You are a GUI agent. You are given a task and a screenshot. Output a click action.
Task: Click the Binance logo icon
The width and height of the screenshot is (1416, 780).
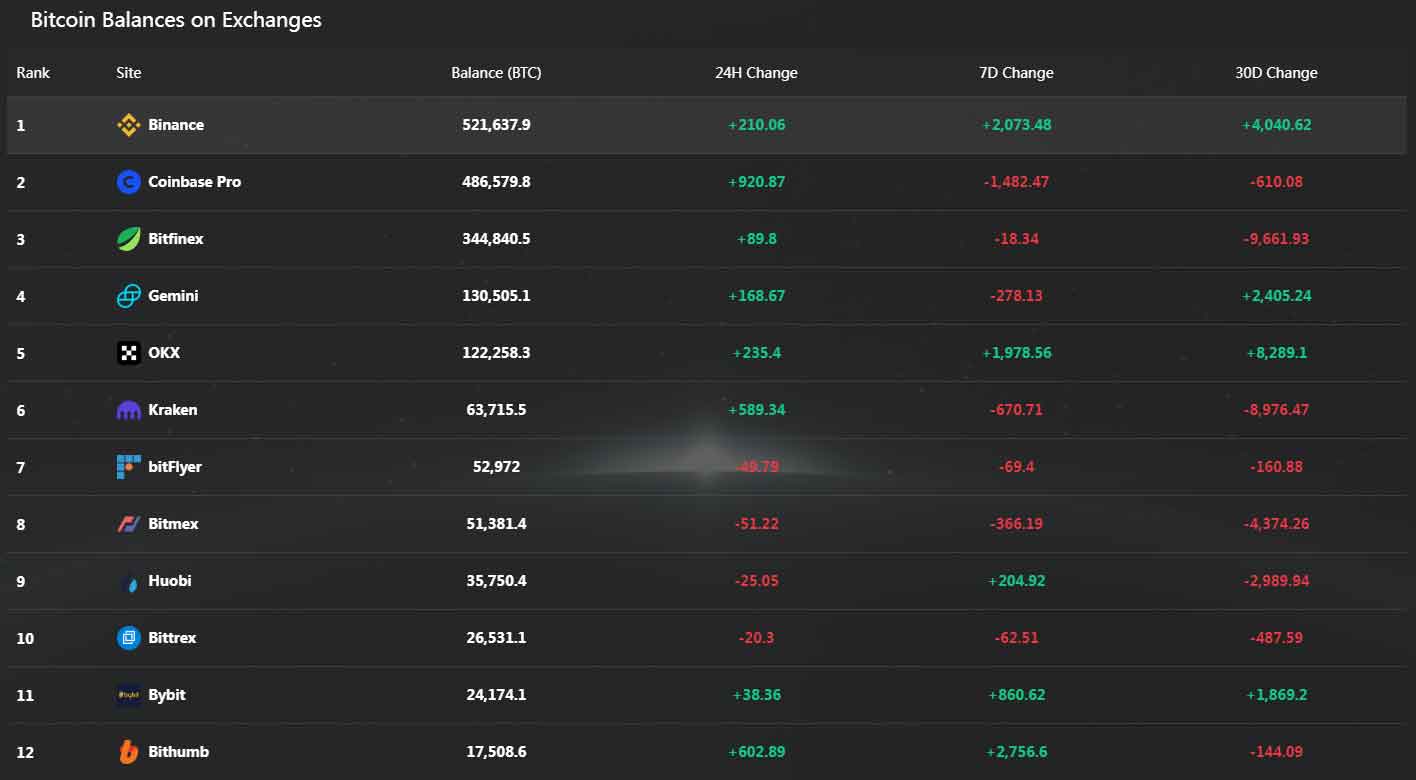click(129, 125)
